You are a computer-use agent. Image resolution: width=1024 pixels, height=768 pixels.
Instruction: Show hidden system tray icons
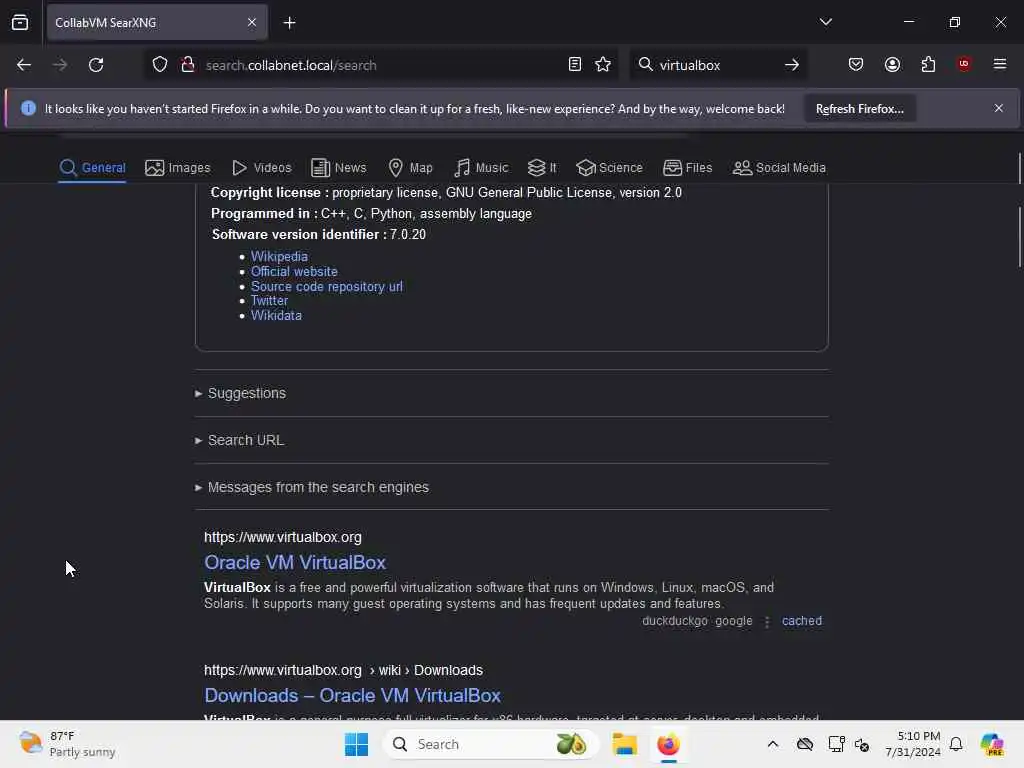pos(773,744)
